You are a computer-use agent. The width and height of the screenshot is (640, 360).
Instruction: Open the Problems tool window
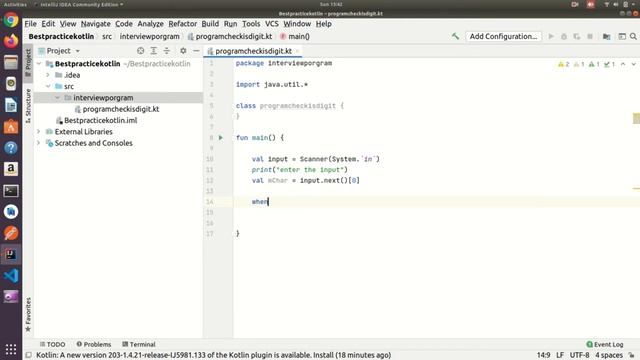pyautogui.click(x=93, y=344)
